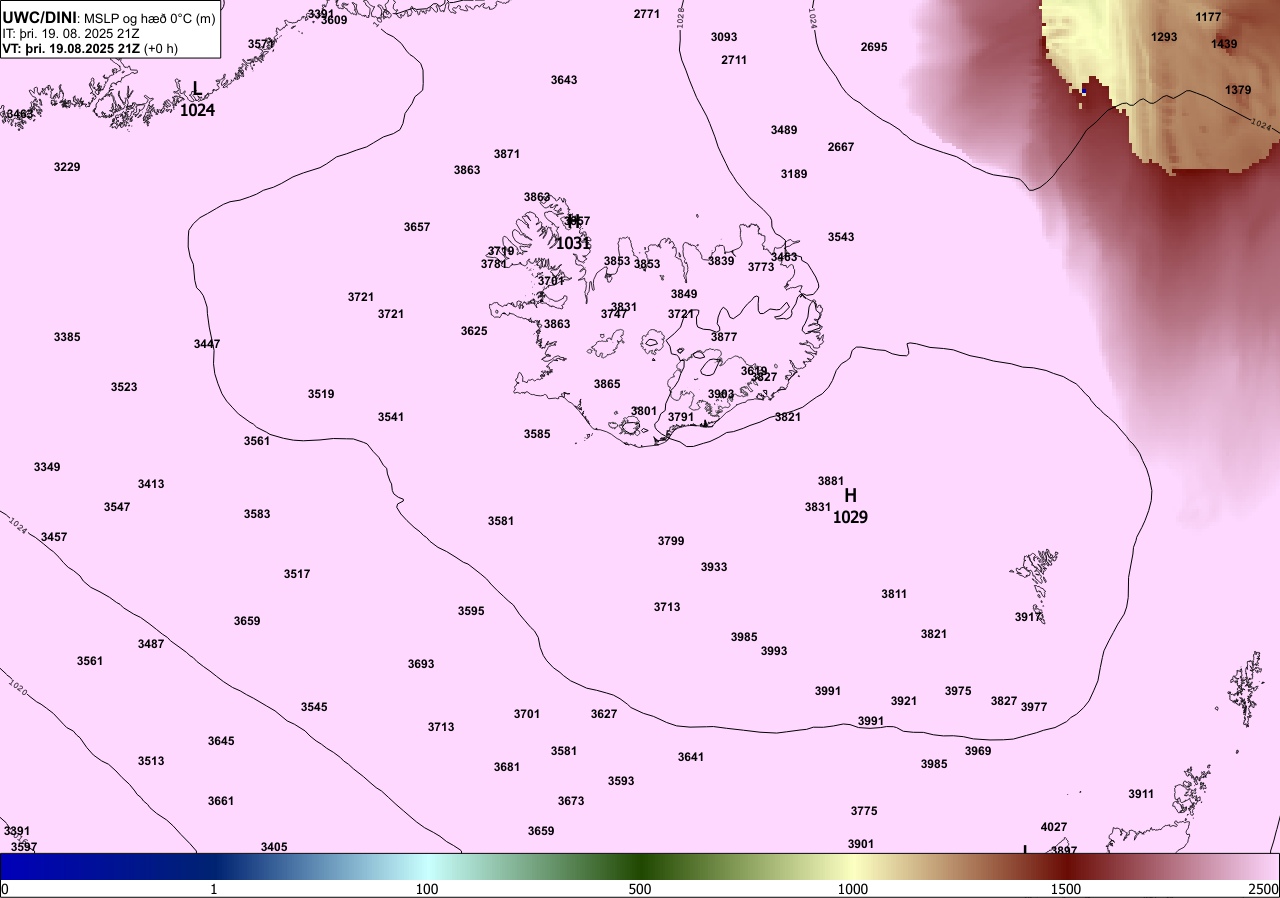Click the 3585 height value
The height and width of the screenshot is (898, 1280).
coord(537,434)
